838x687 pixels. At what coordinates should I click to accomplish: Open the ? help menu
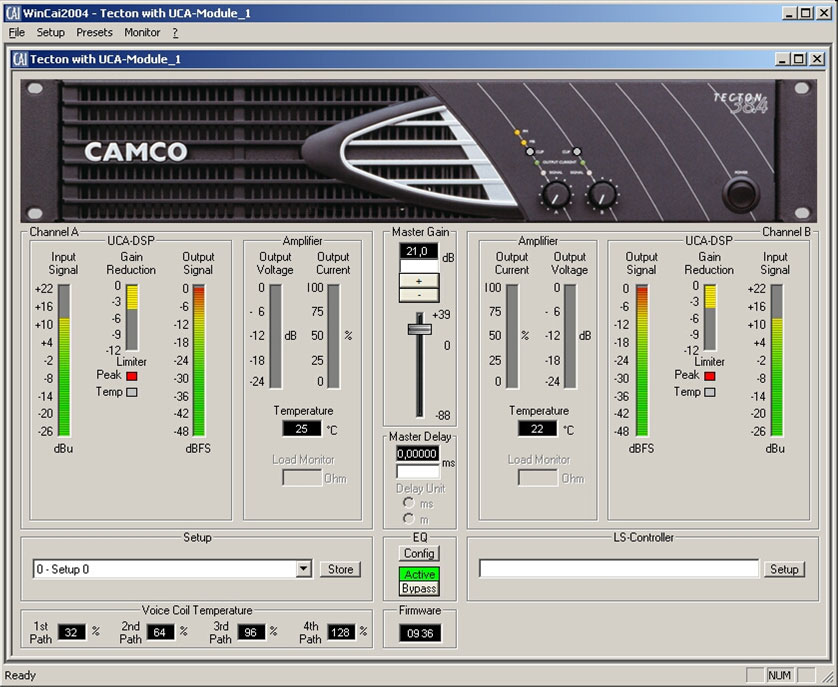pyautogui.click(x=175, y=33)
